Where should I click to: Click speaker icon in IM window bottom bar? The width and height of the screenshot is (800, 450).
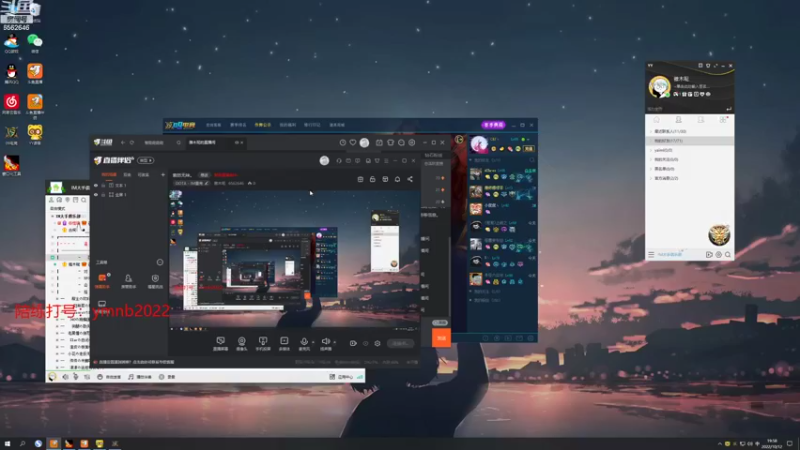click(x=65, y=377)
